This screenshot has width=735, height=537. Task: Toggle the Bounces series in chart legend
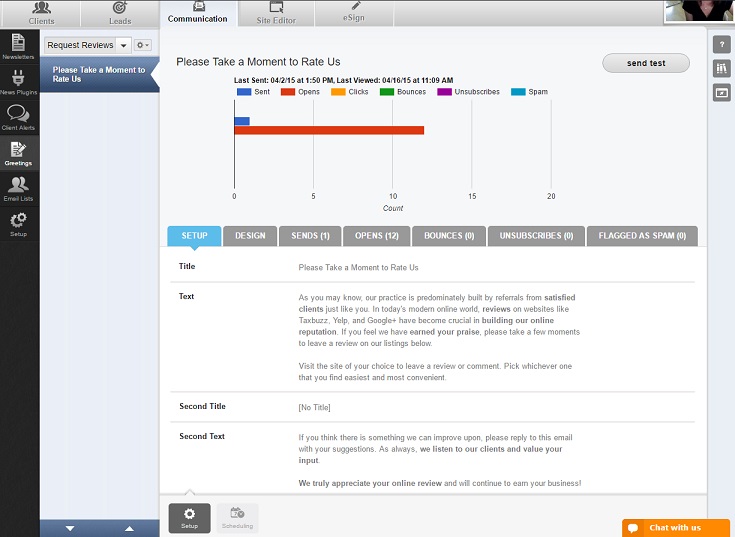point(402,92)
